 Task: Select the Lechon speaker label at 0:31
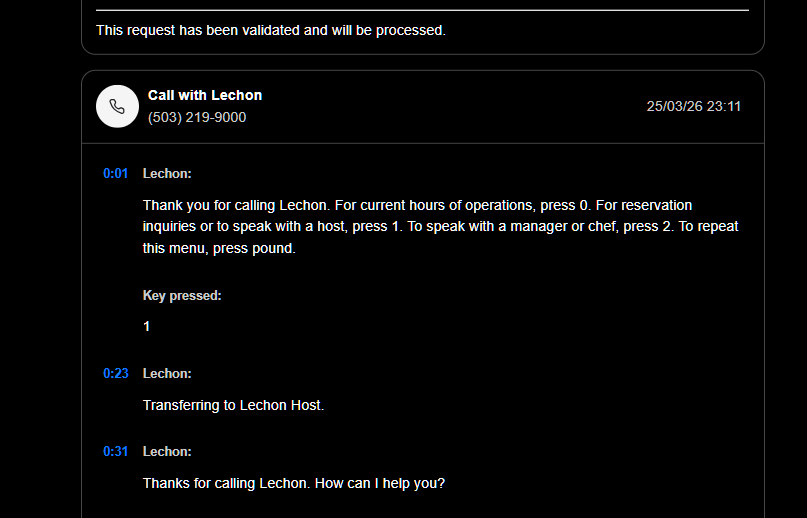coord(167,451)
